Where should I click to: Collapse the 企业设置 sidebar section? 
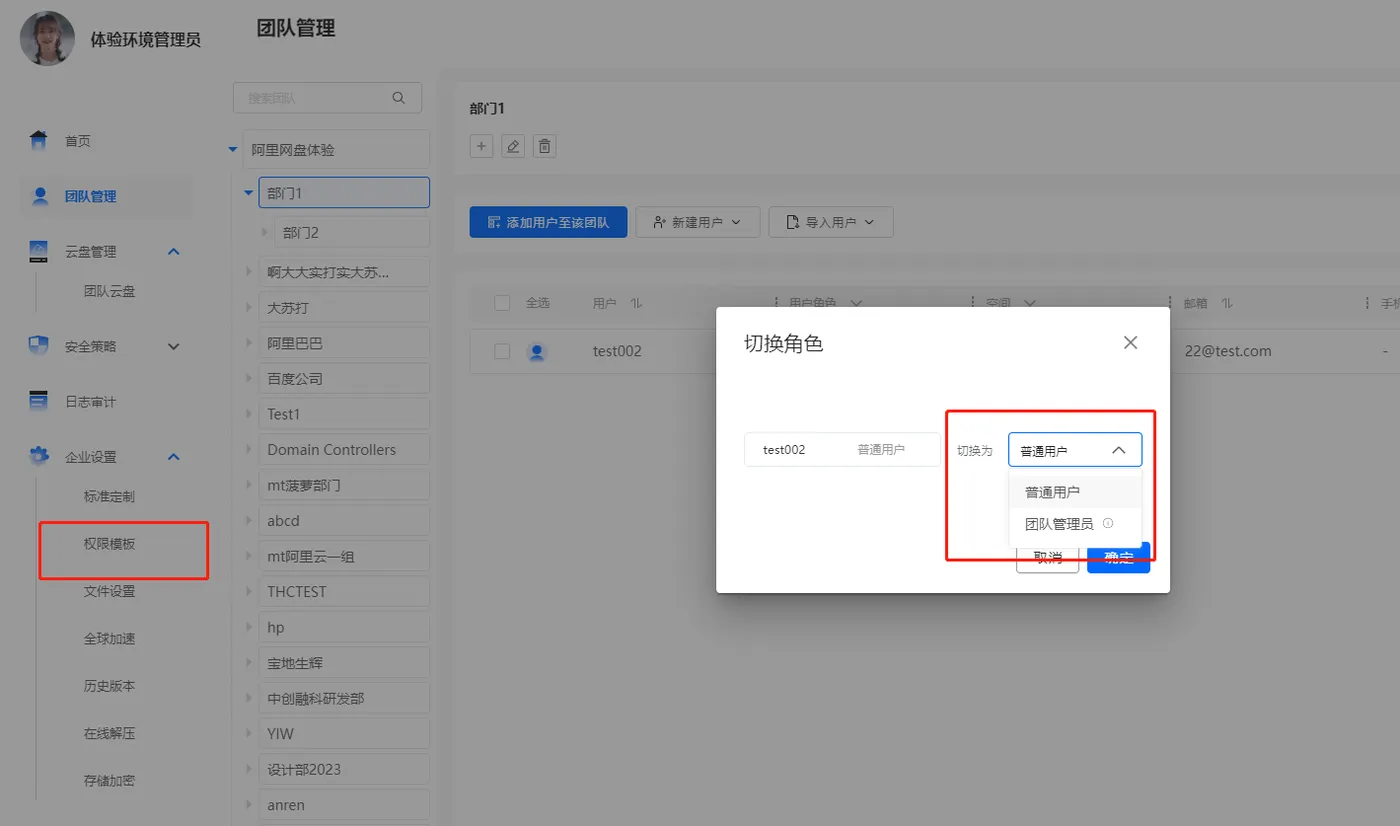(173, 457)
